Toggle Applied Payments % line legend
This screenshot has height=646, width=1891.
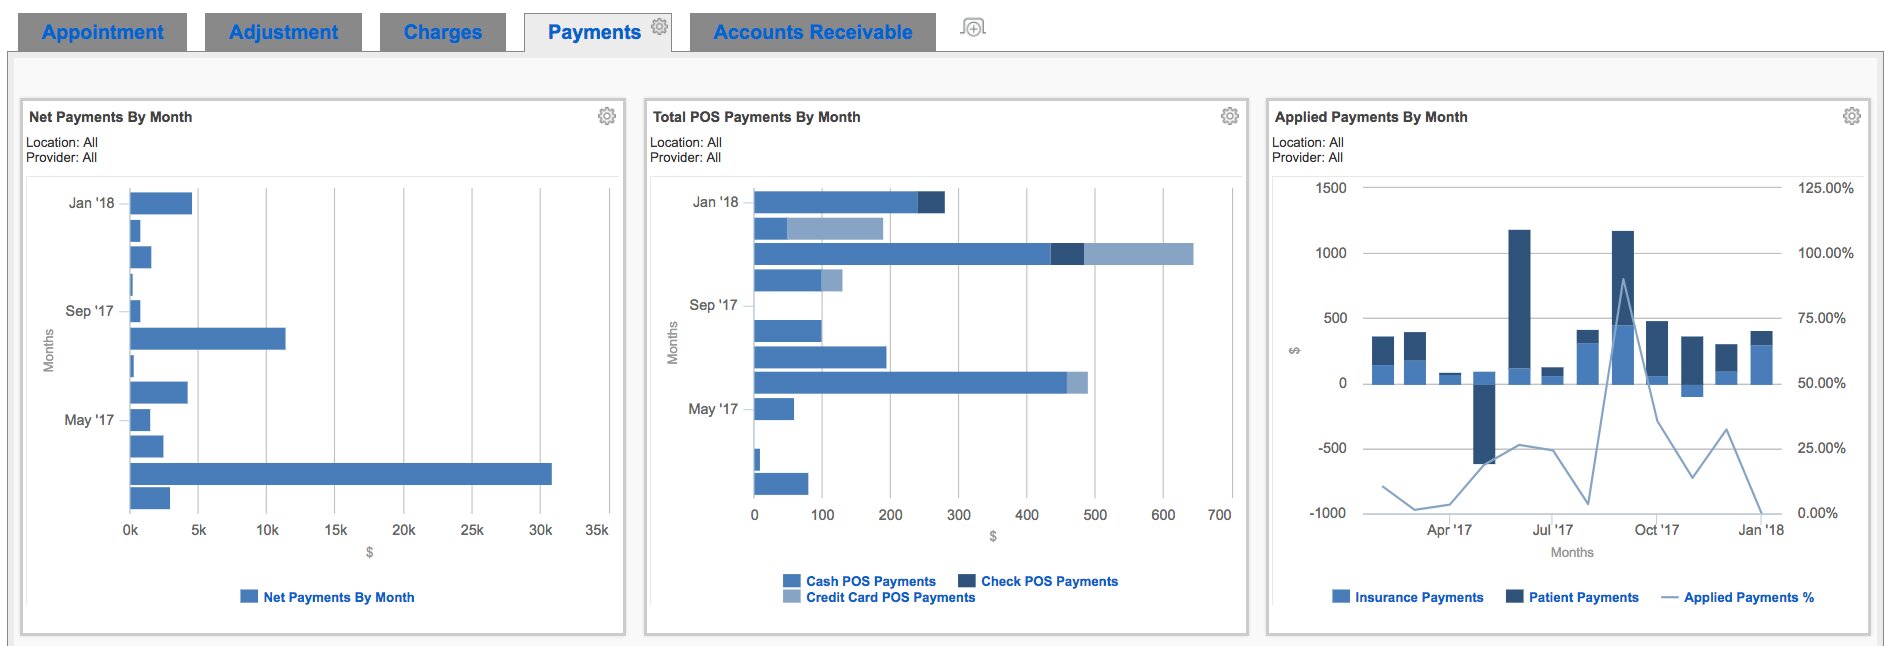click(x=1748, y=597)
